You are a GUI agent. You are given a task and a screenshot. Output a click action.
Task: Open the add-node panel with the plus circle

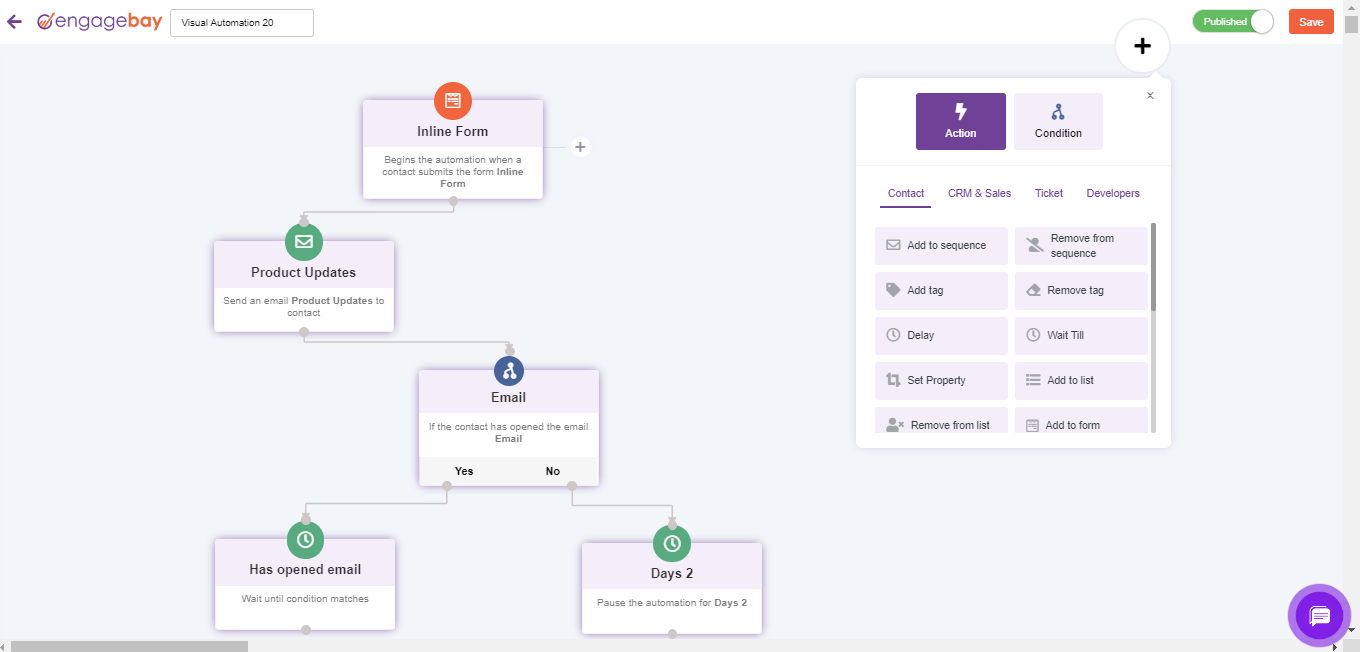(1141, 45)
